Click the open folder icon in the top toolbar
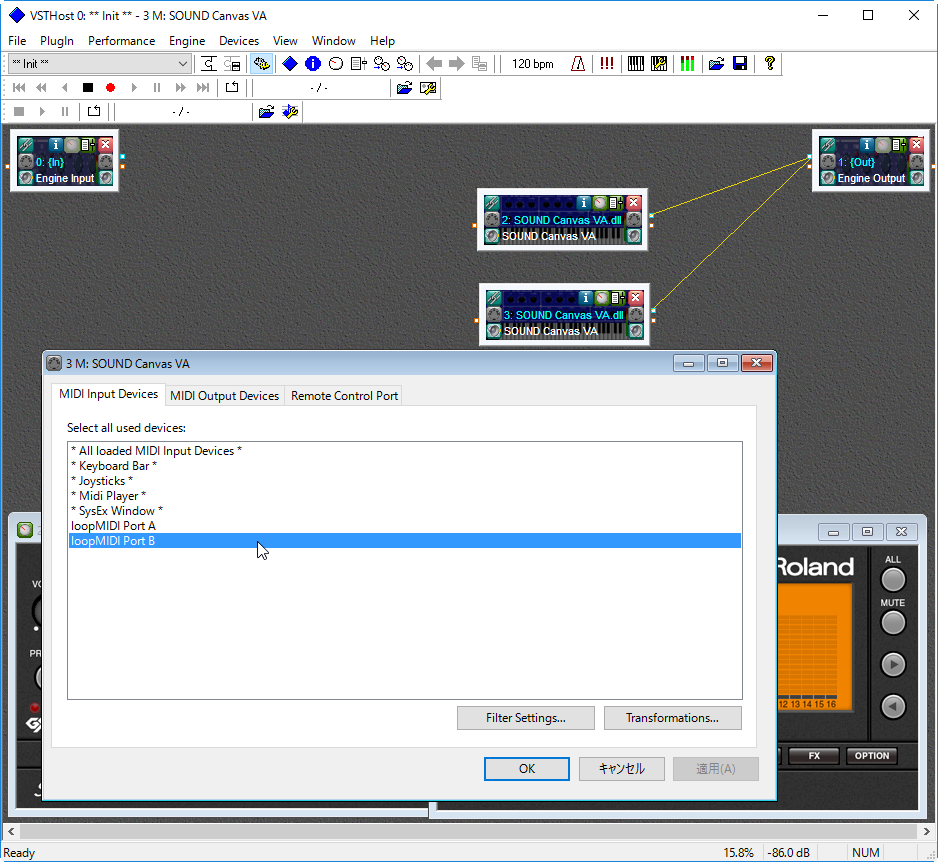This screenshot has height=862, width=938. (x=717, y=63)
